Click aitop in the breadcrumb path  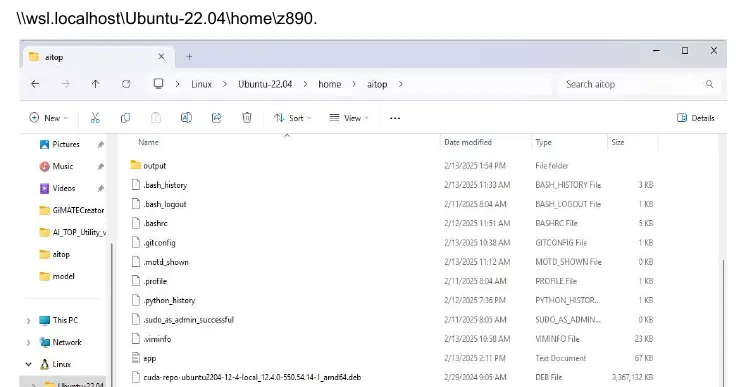tap(377, 84)
